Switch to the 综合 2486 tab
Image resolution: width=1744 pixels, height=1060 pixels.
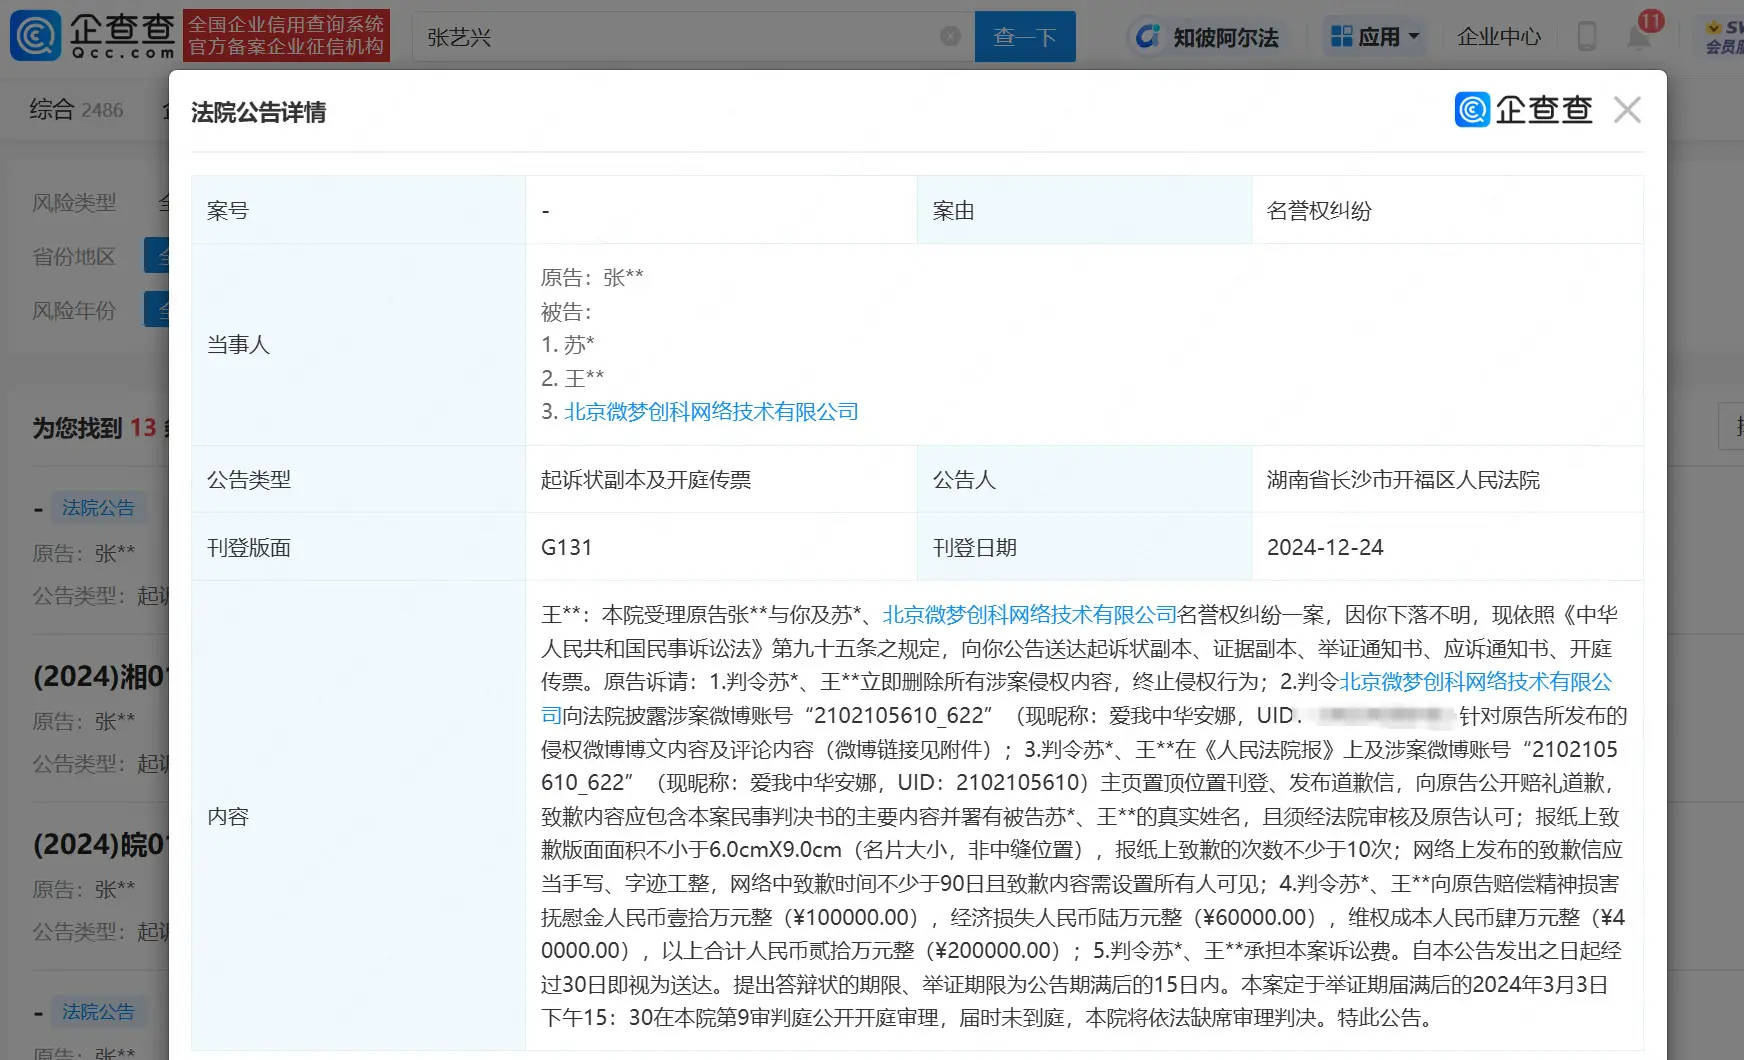[76, 110]
